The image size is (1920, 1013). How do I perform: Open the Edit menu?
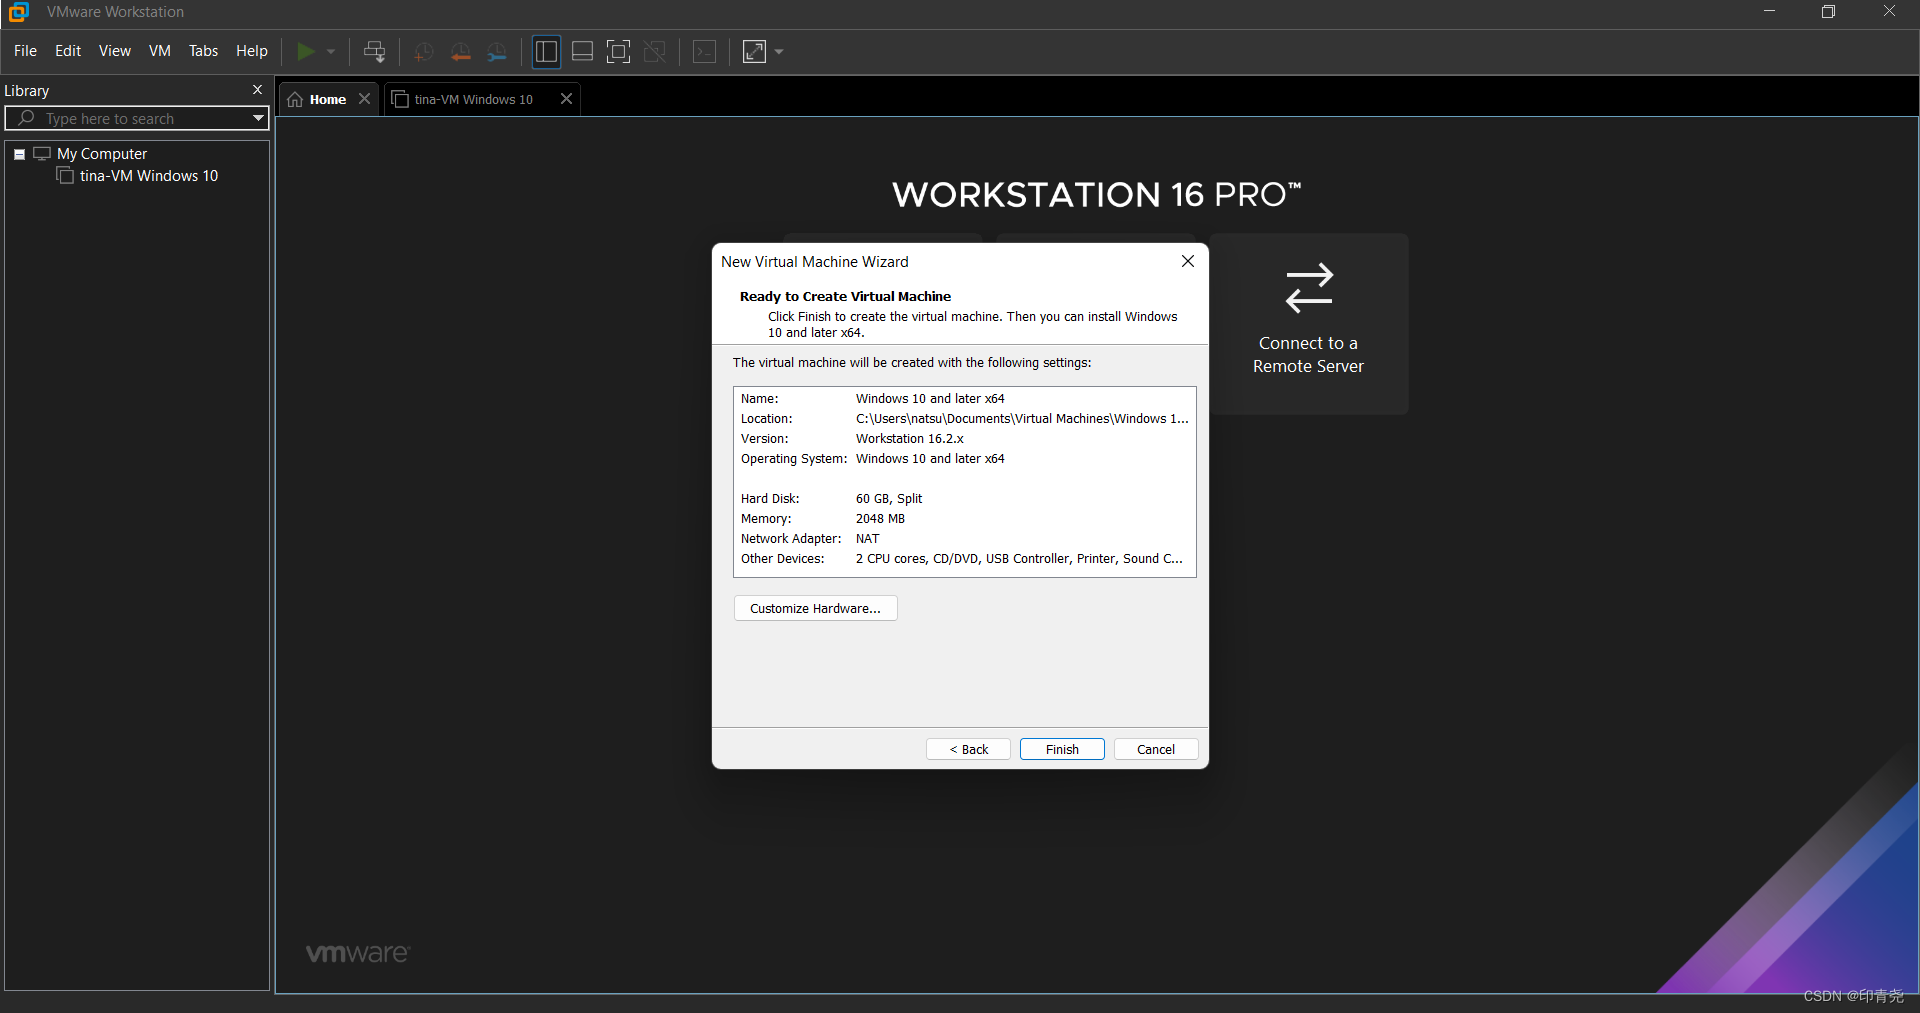point(68,51)
